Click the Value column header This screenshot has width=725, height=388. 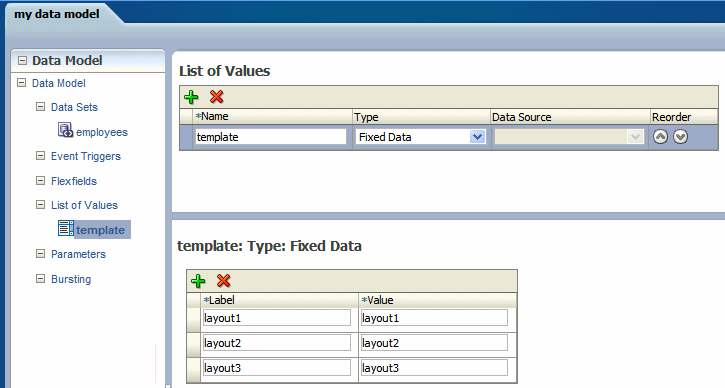[x=437, y=300]
